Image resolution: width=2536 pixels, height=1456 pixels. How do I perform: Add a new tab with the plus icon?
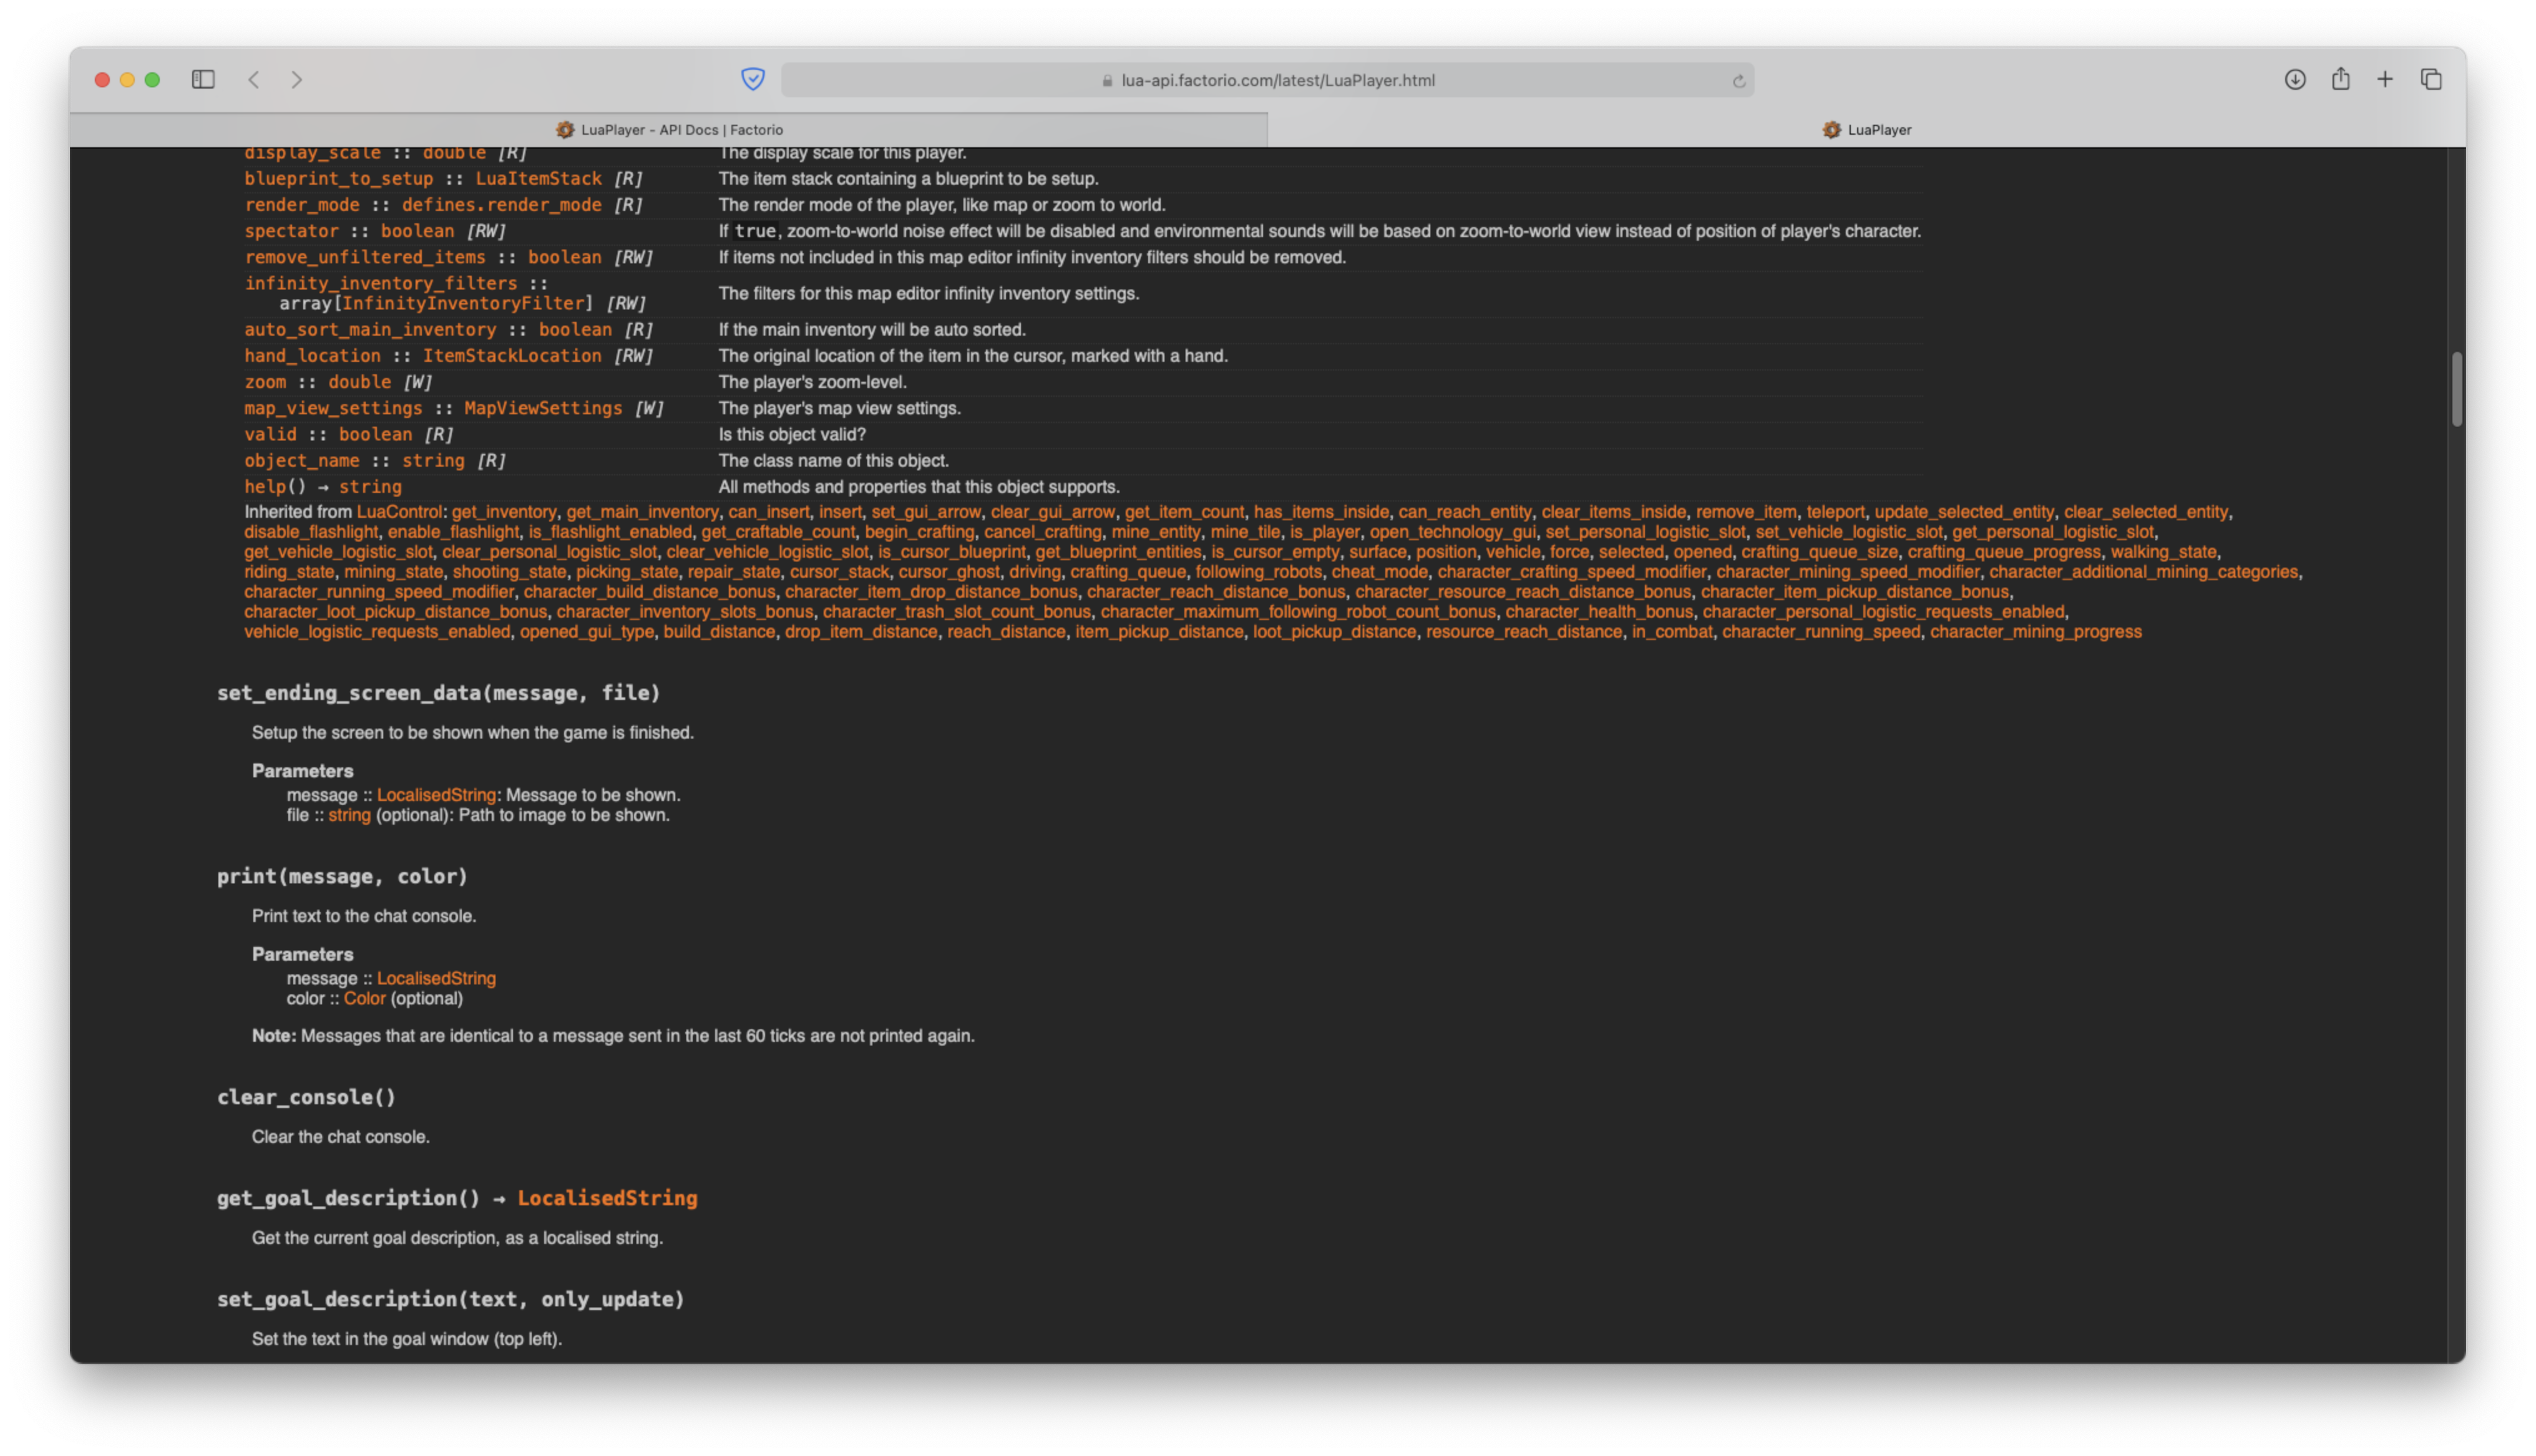click(2385, 79)
